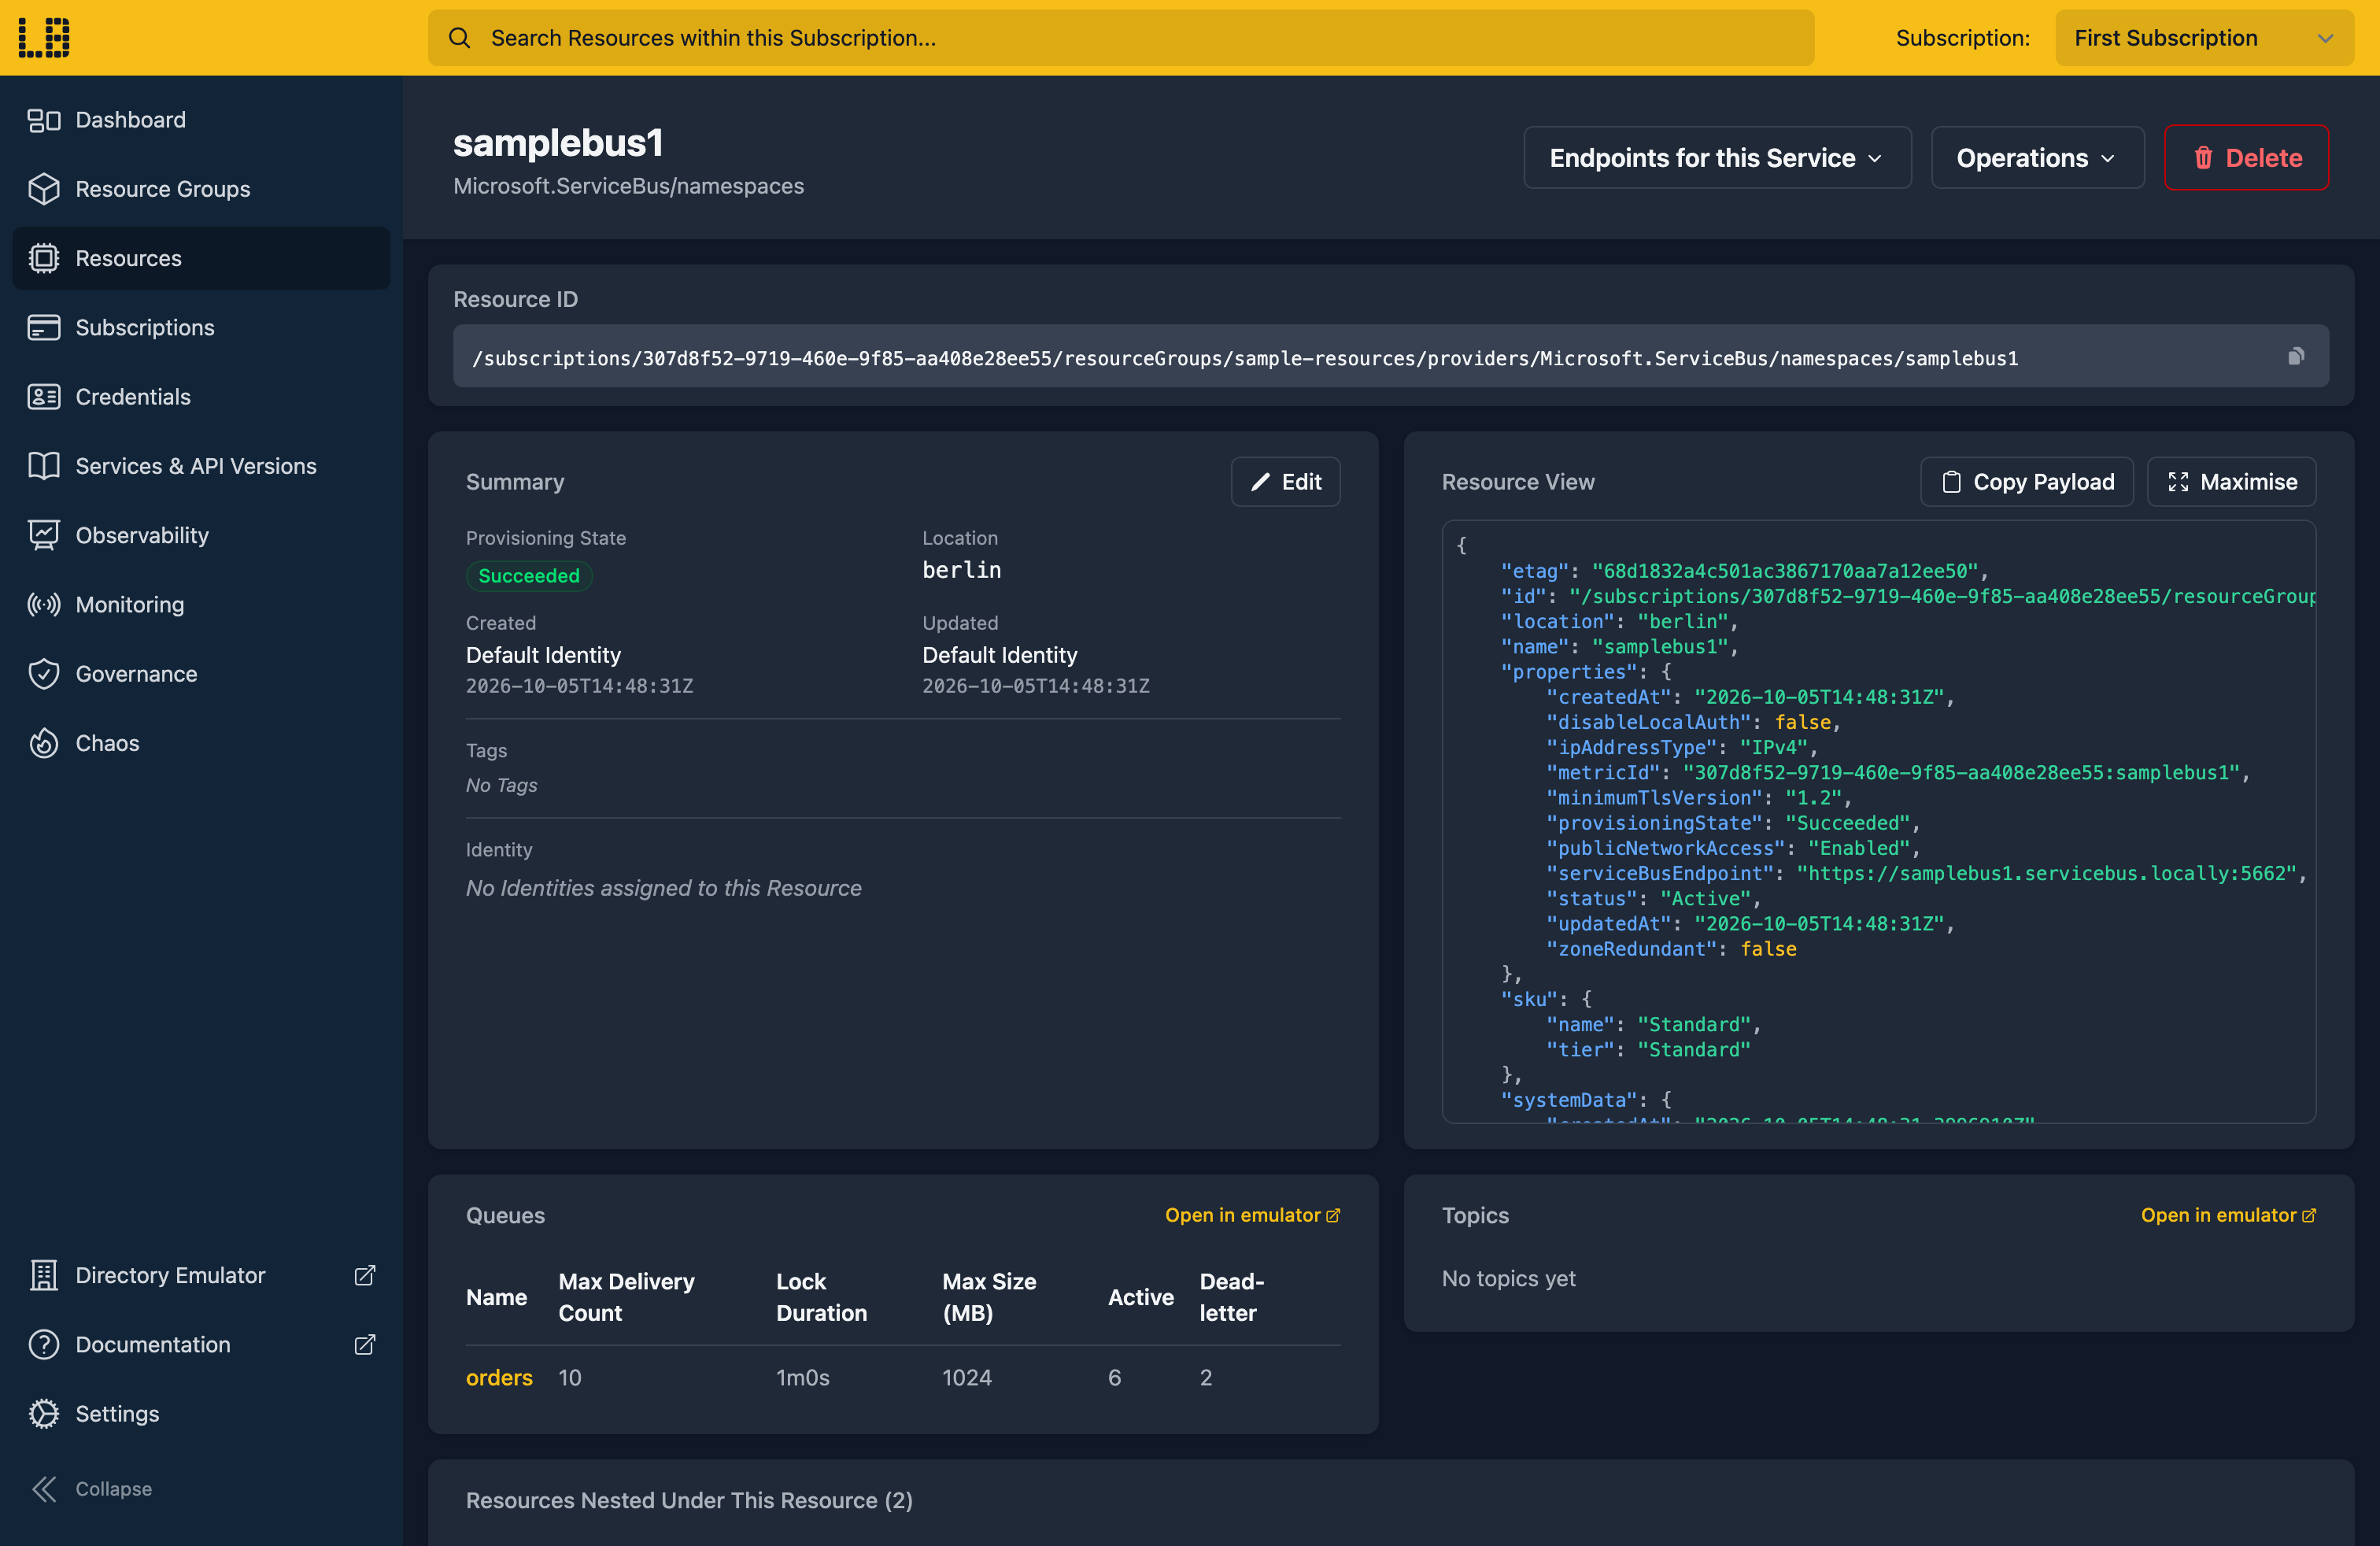This screenshot has width=2380, height=1546.
Task: Click the Directory Emulator building icon
Action: (x=44, y=1275)
